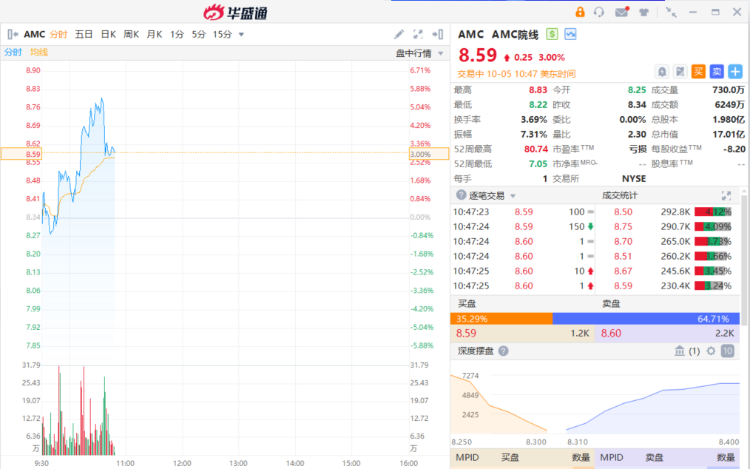Click the AMC院线 stock name
Image resolution: width=750 pixels, height=469 pixels.
(515, 34)
